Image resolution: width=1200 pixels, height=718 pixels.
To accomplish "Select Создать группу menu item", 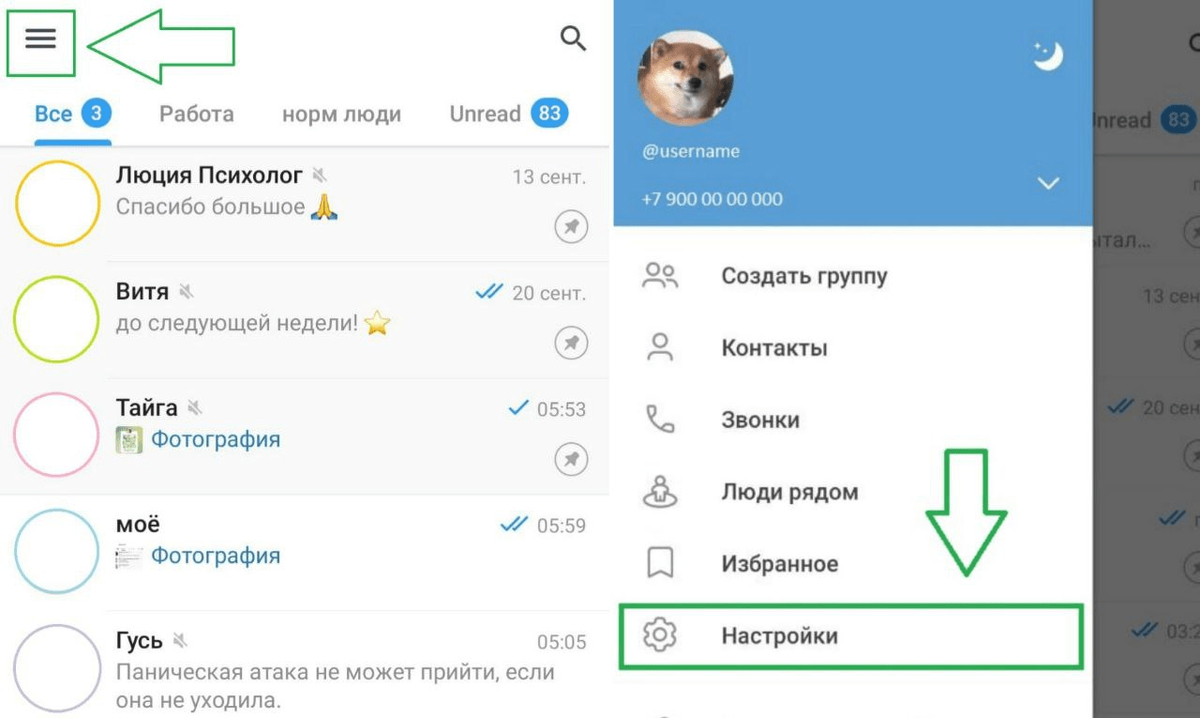I will [x=853, y=276].
